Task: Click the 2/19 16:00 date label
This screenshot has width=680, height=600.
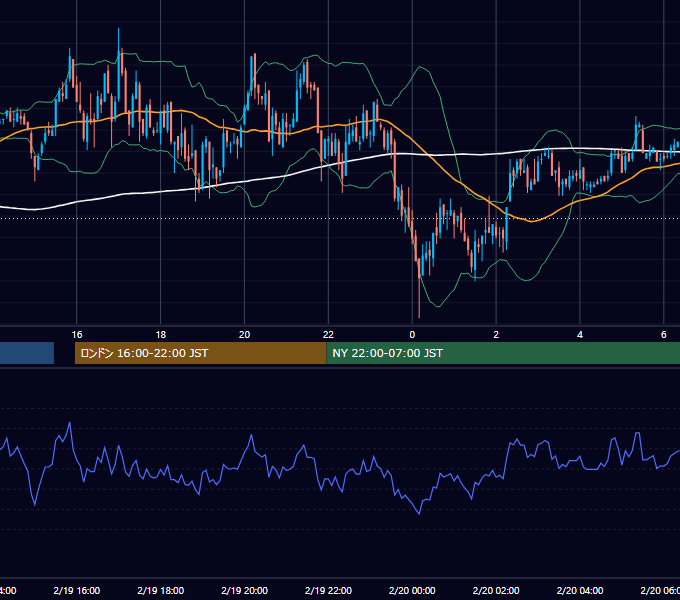Action: tap(77, 590)
